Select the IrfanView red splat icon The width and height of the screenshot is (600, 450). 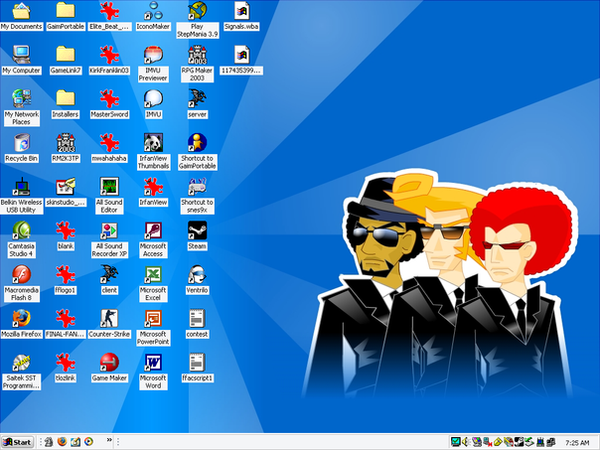(153, 187)
